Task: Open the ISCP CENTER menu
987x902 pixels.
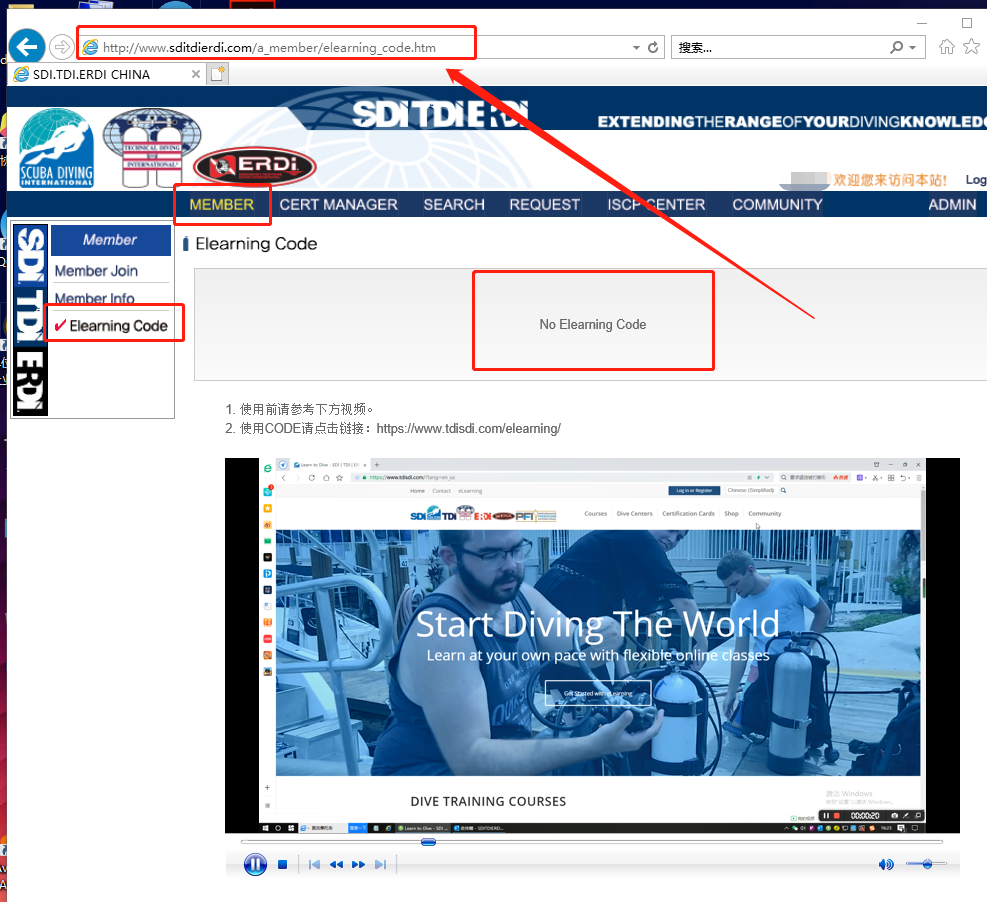Action: pyautogui.click(x=656, y=205)
